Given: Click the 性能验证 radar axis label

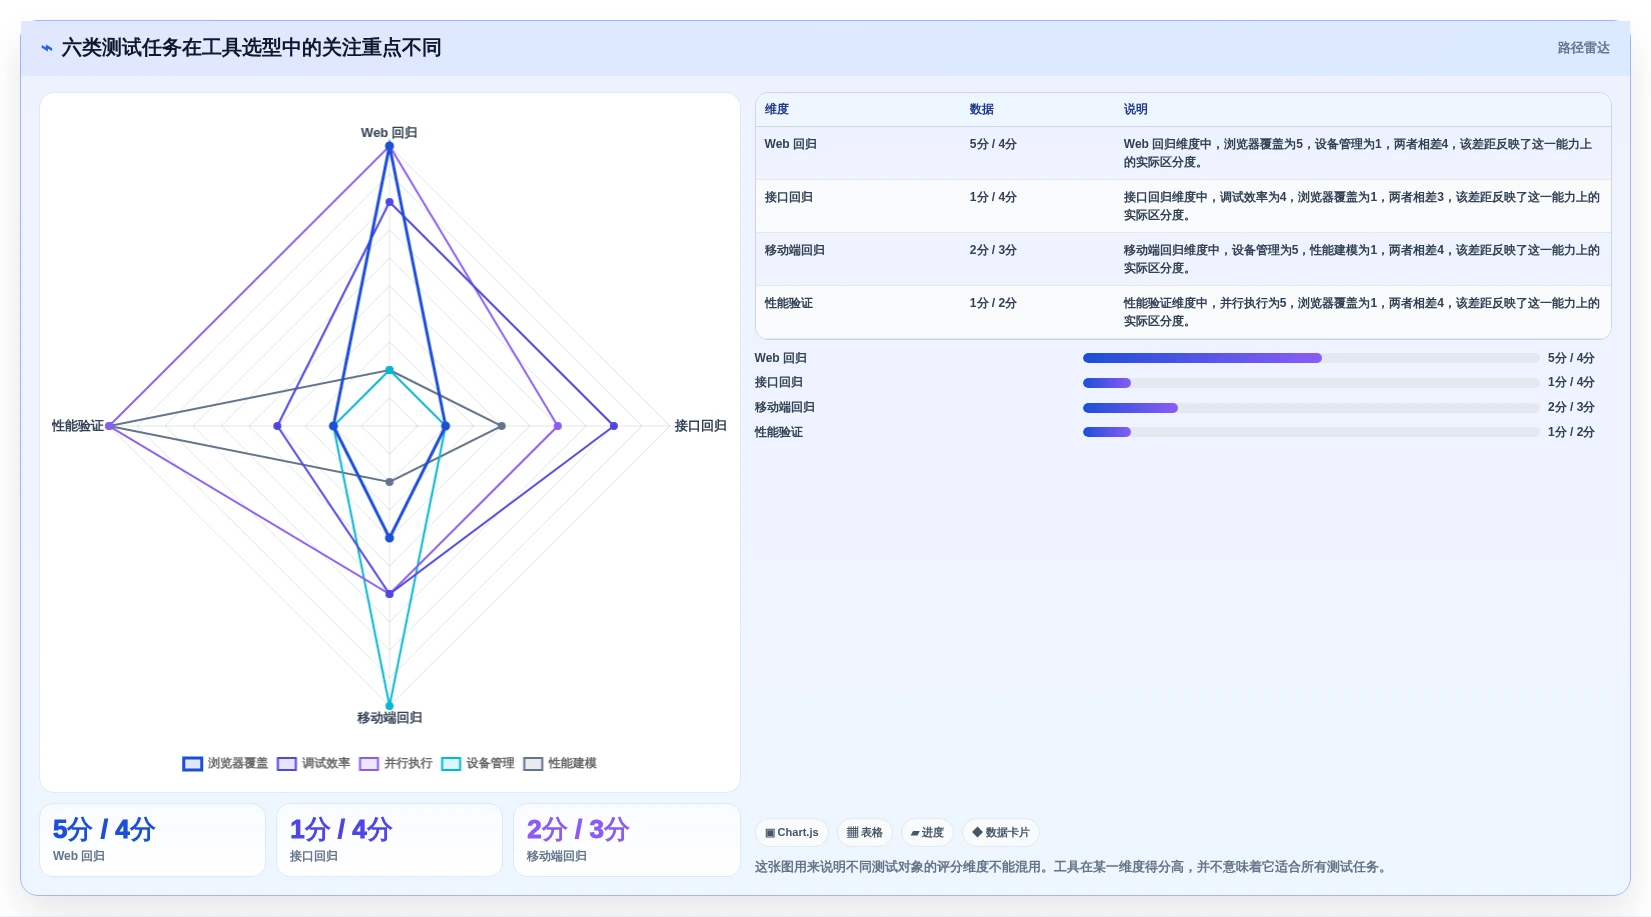Looking at the screenshot, I should coord(78,426).
